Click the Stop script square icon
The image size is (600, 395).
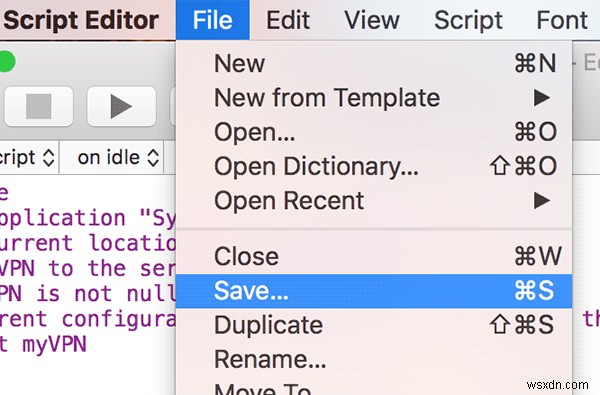(38, 106)
